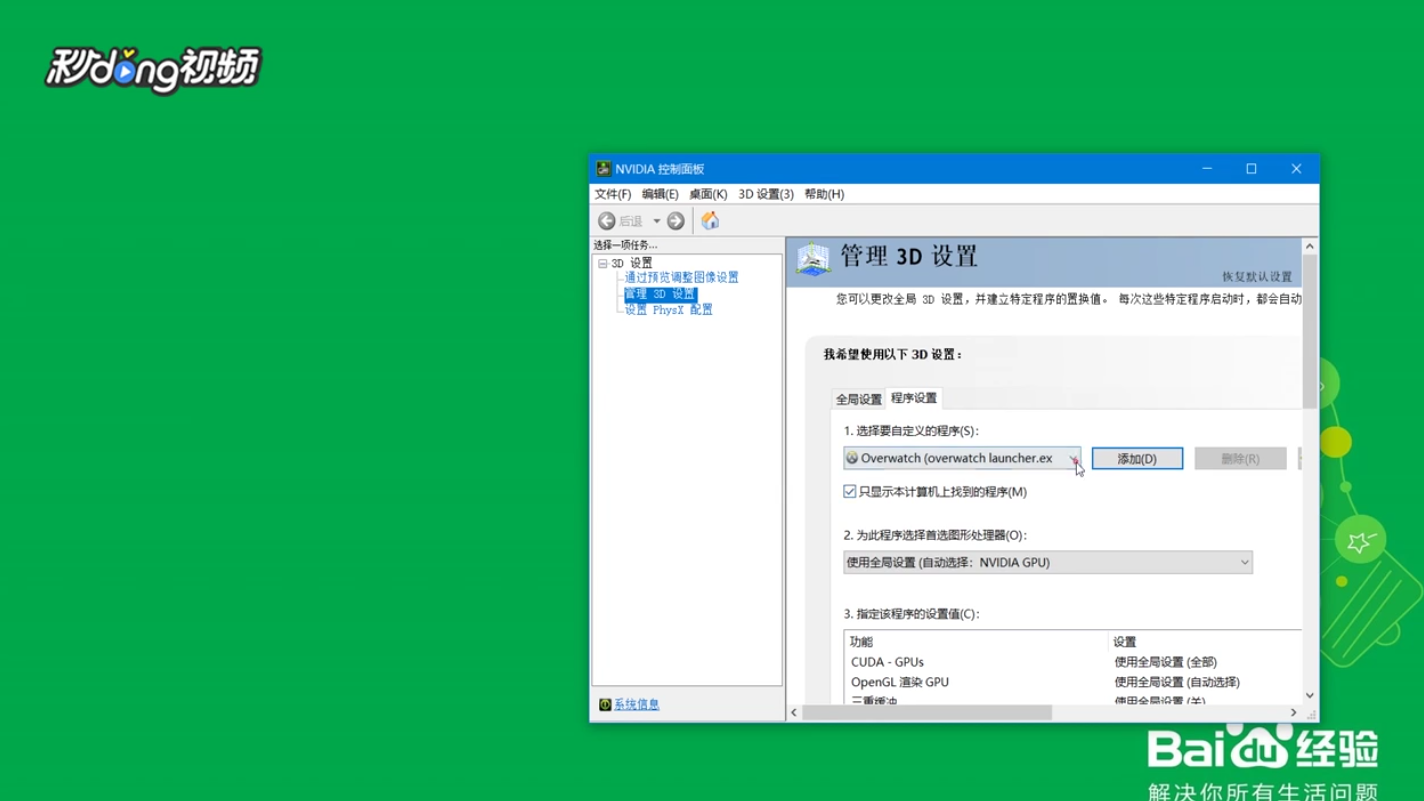Image resolution: width=1424 pixels, height=801 pixels.
Task: Close the NVIDIA control panel window
Action: pos(1296,169)
